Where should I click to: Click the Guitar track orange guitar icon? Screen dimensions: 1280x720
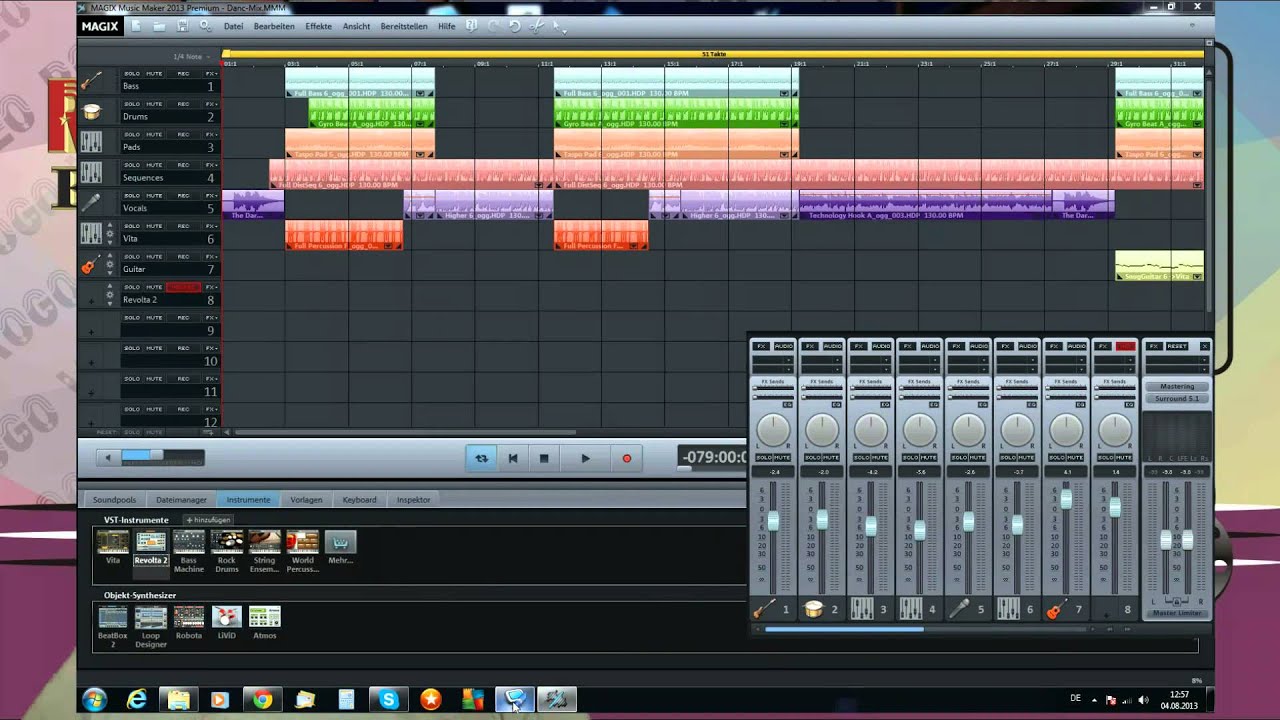coord(89,265)
